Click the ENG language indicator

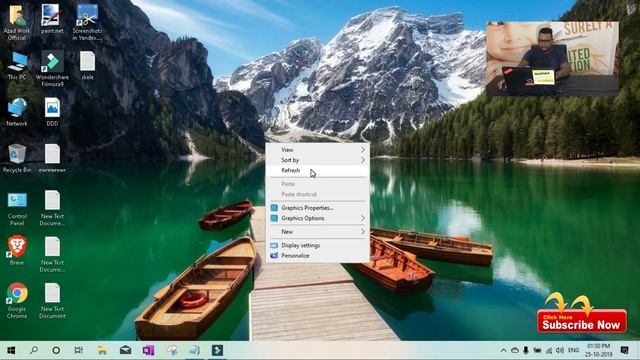click(x=573, y=350)
